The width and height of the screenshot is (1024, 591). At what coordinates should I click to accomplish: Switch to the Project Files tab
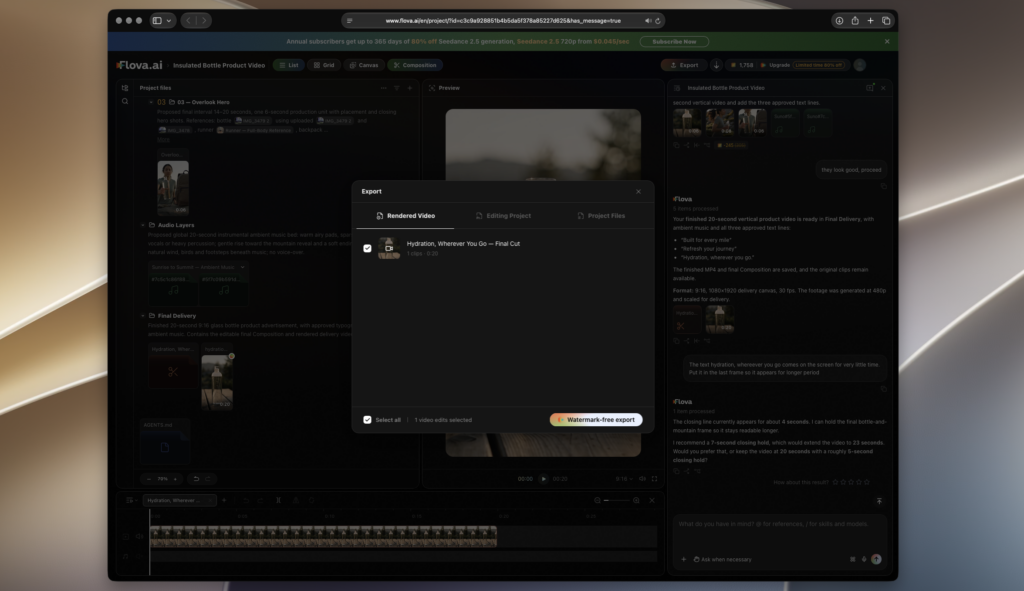click(601, 216)
